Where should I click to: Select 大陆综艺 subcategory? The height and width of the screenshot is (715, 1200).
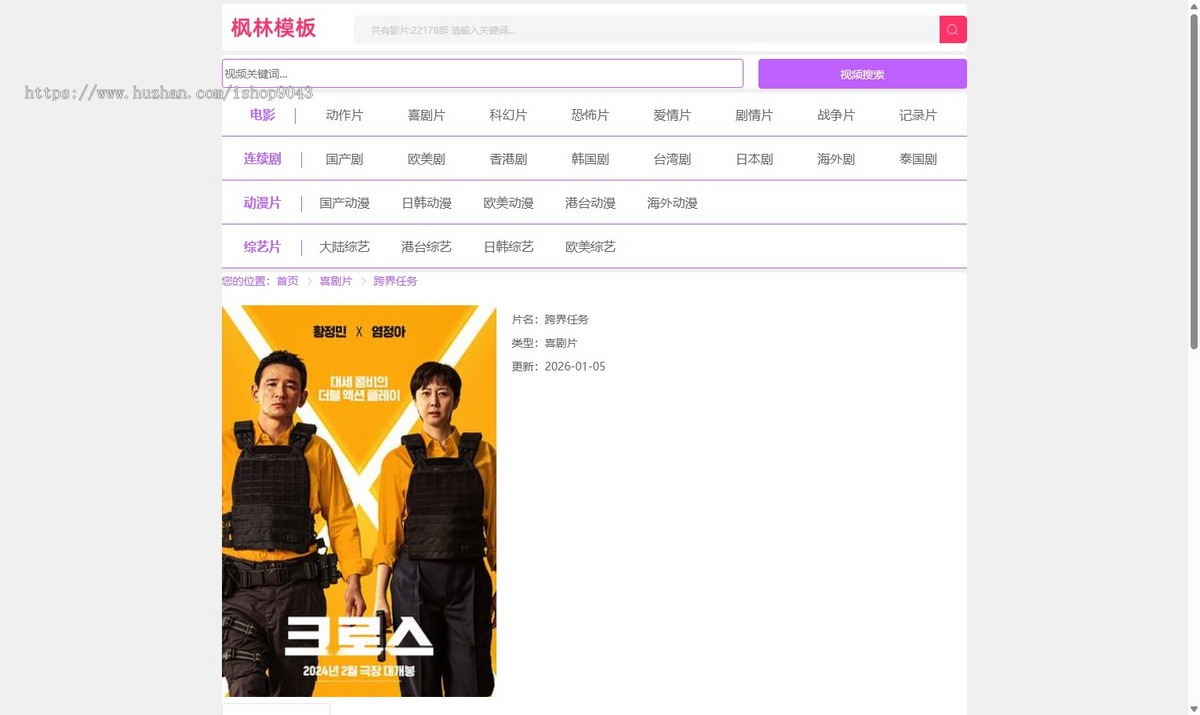point(344,247)
